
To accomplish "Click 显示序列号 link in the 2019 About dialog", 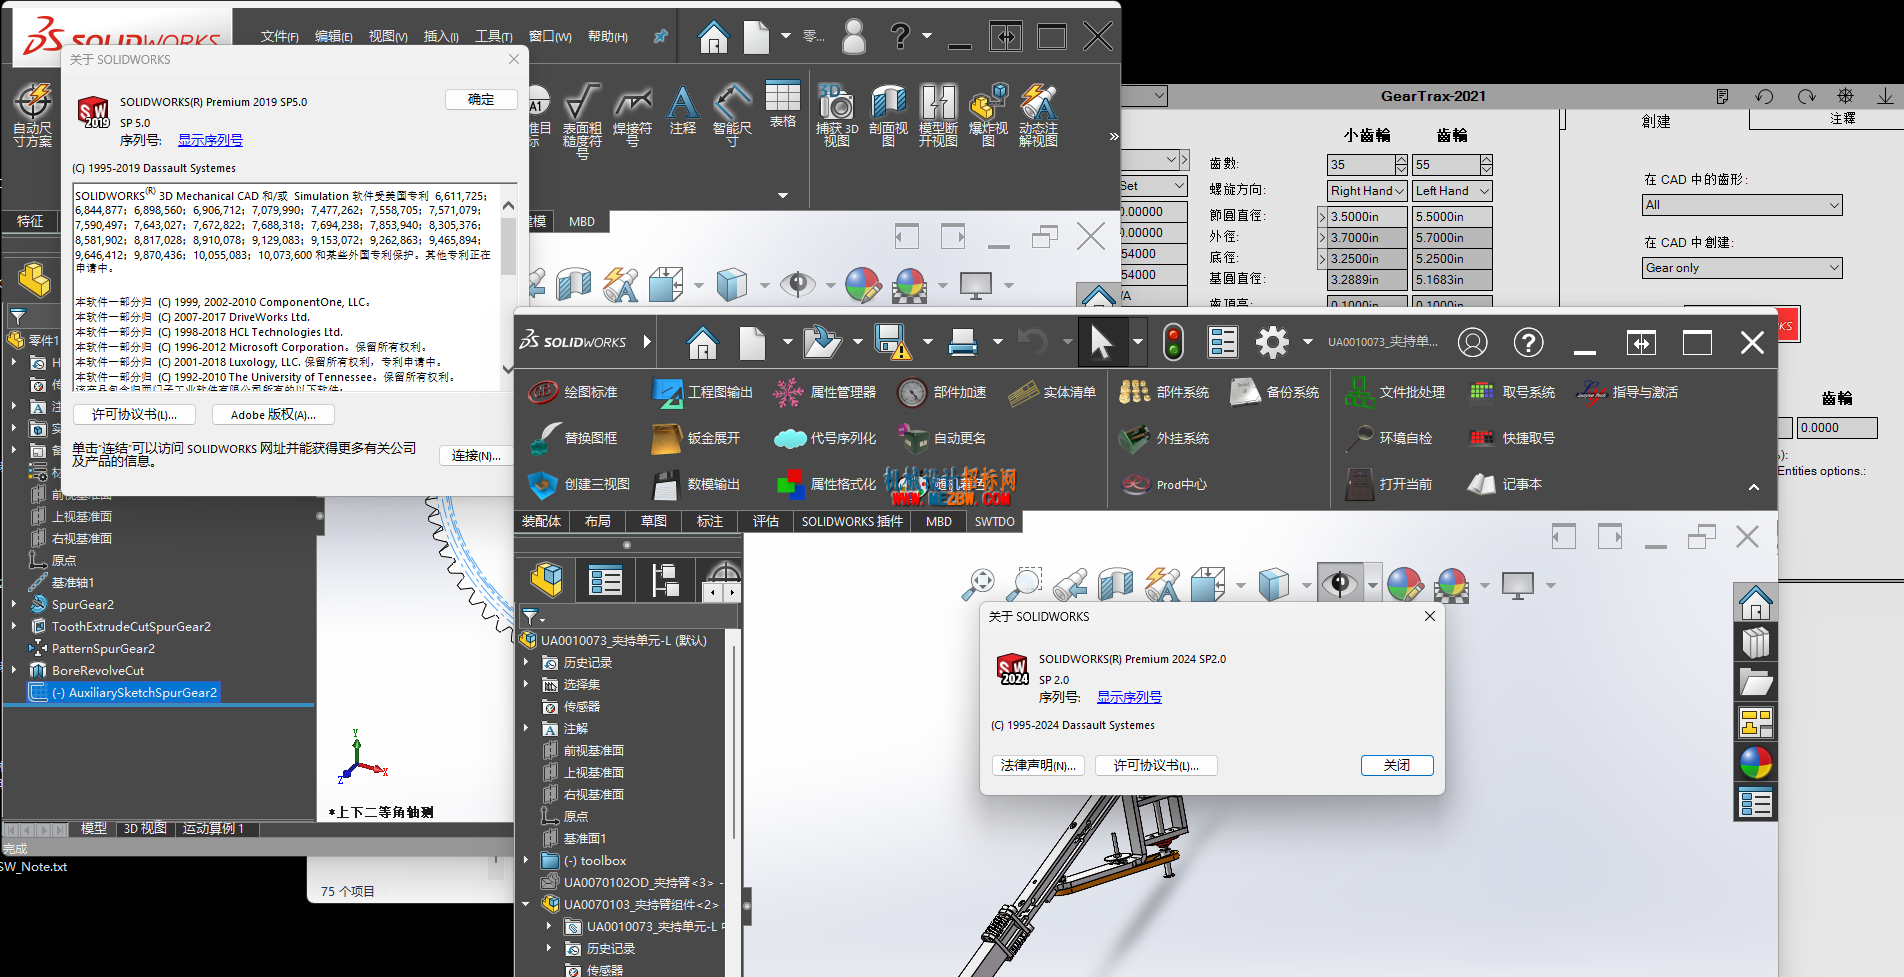I will pyautogui.click(x=210, y=140).
